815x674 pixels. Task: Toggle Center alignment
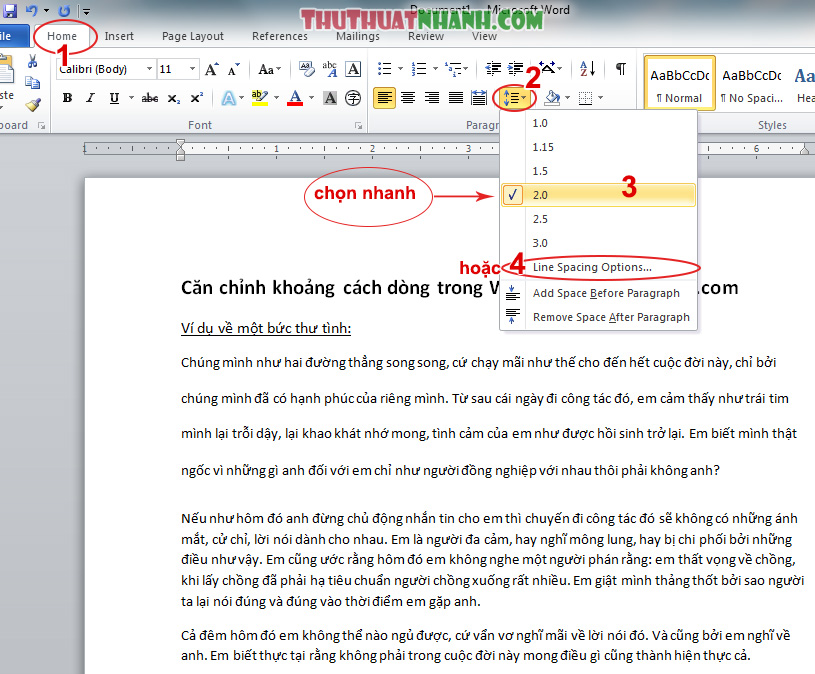(x=408, y=98)
